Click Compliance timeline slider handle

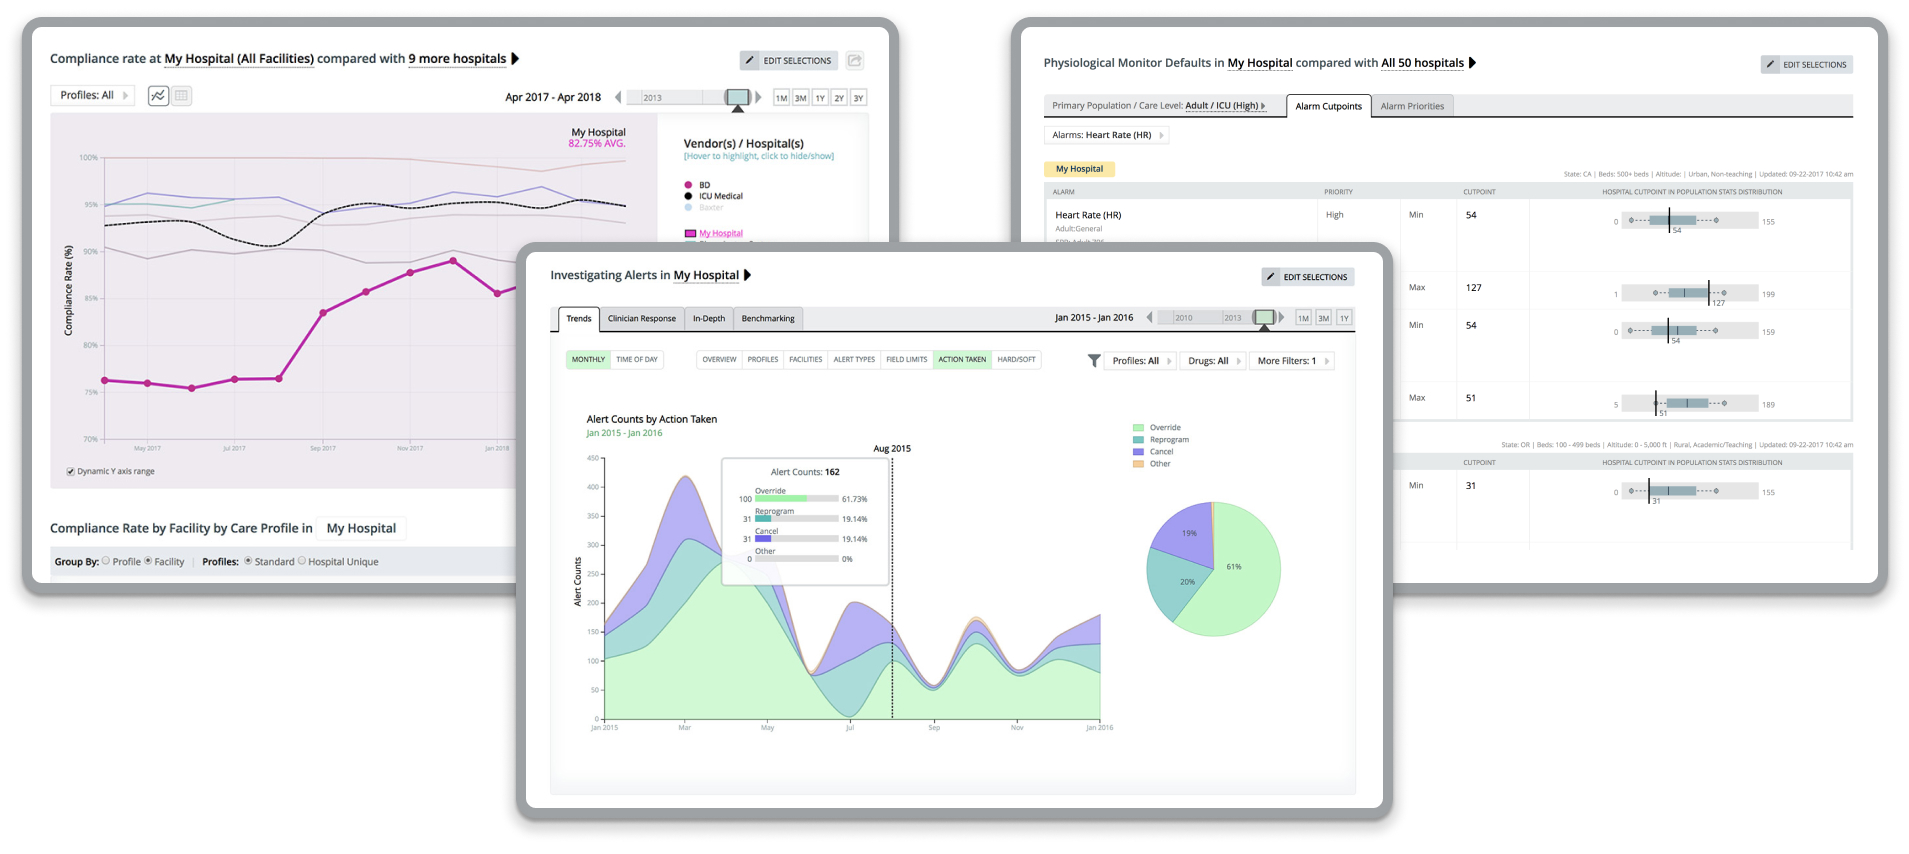click(737, 97)
